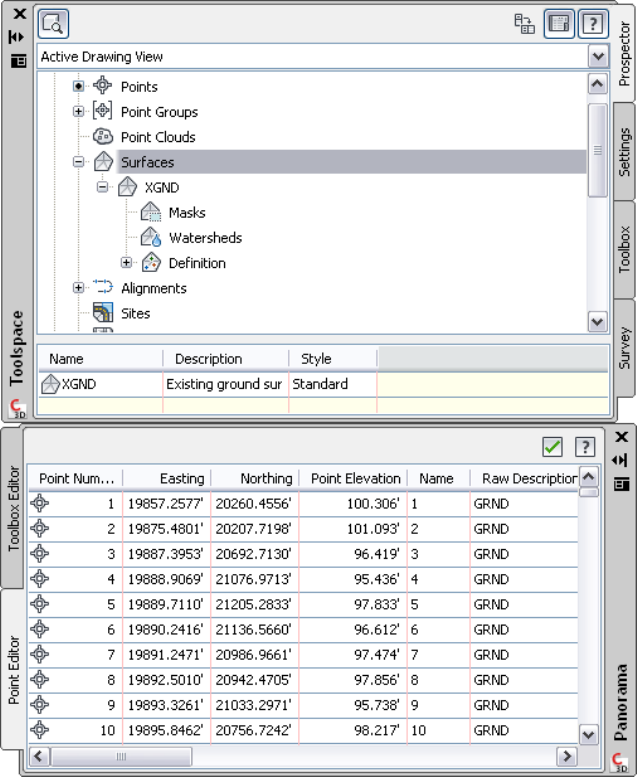Open Toolspace help question mark button
637x777 pixels.
(593, 23)
